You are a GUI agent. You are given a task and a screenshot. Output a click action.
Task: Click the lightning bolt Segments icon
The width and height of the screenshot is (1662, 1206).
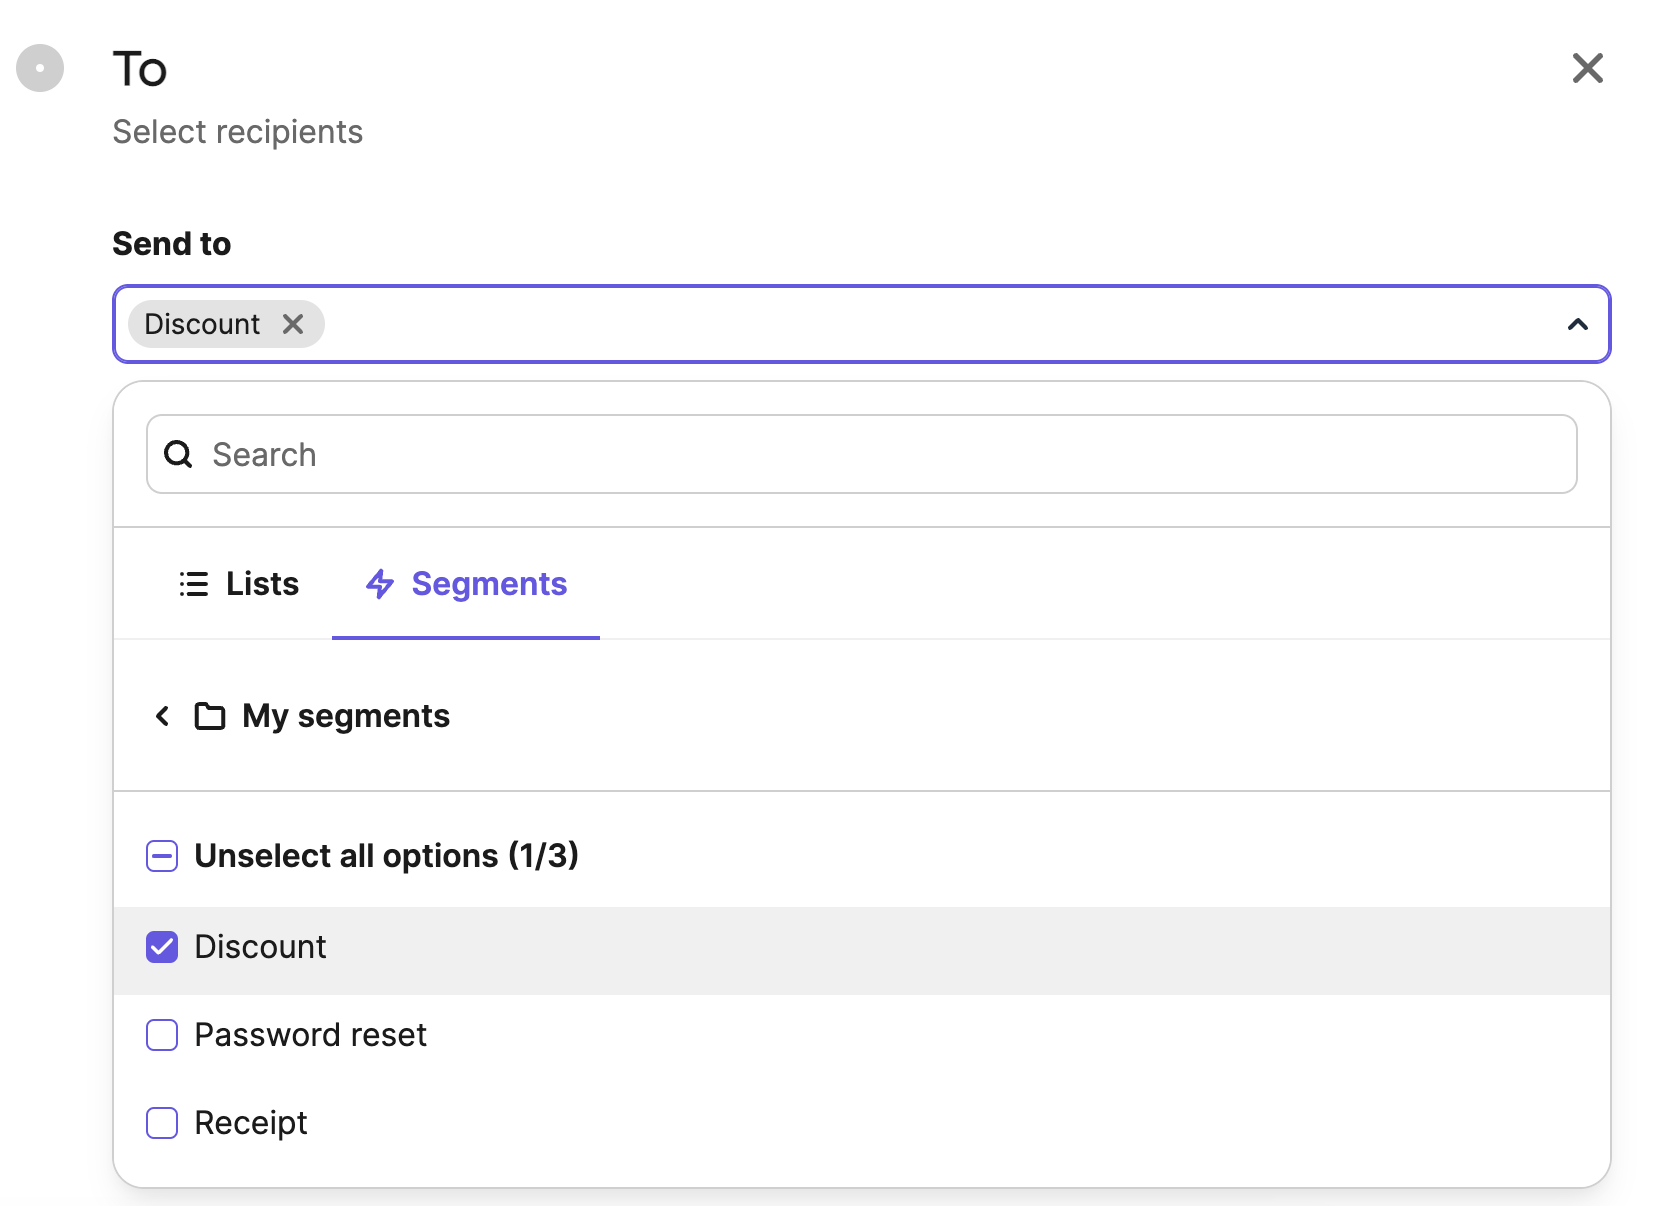[x=380, y=584]
